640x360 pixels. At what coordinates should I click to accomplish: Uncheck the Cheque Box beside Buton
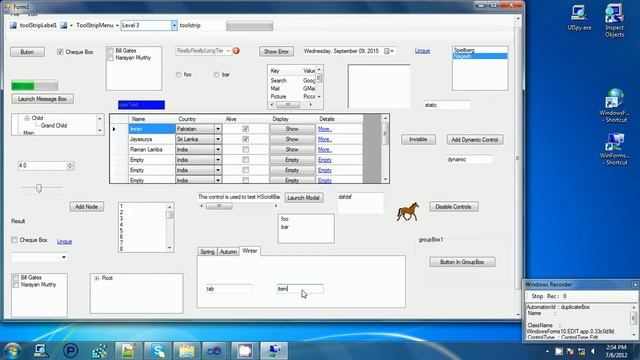60,52
